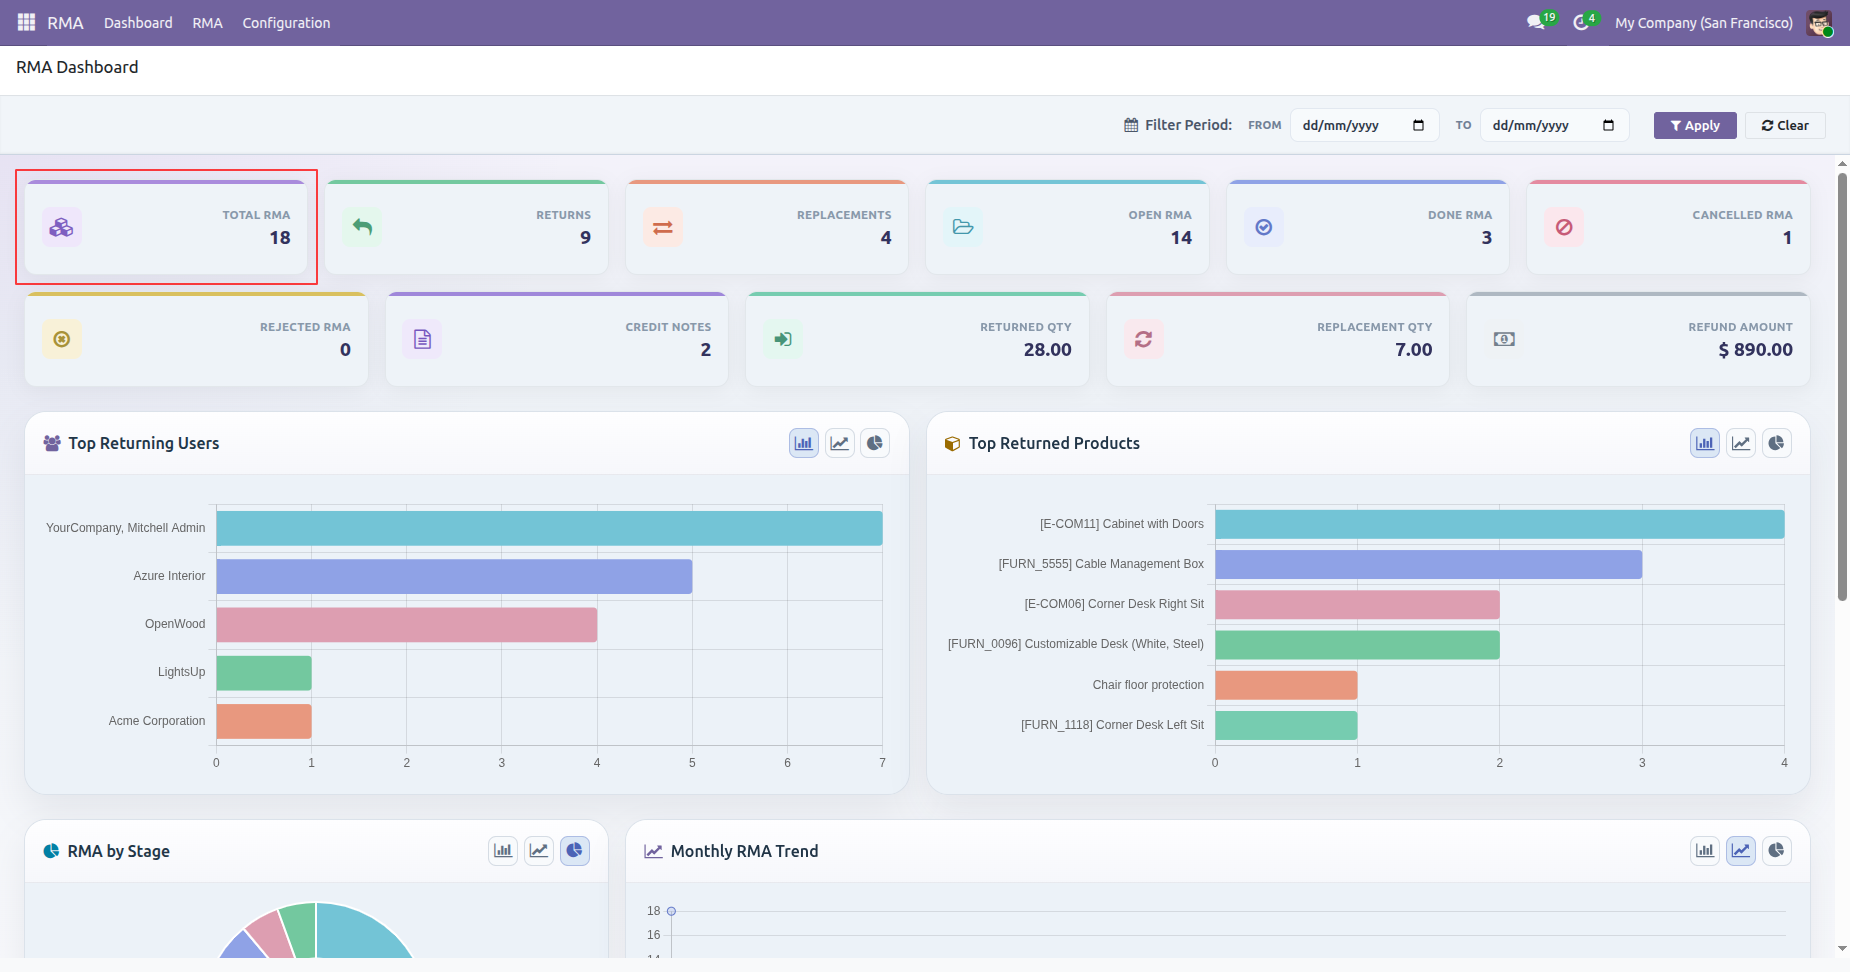
Task: Toggle Monthly RMA Trend pie chart view
Action: click(x=1776, y=851)
